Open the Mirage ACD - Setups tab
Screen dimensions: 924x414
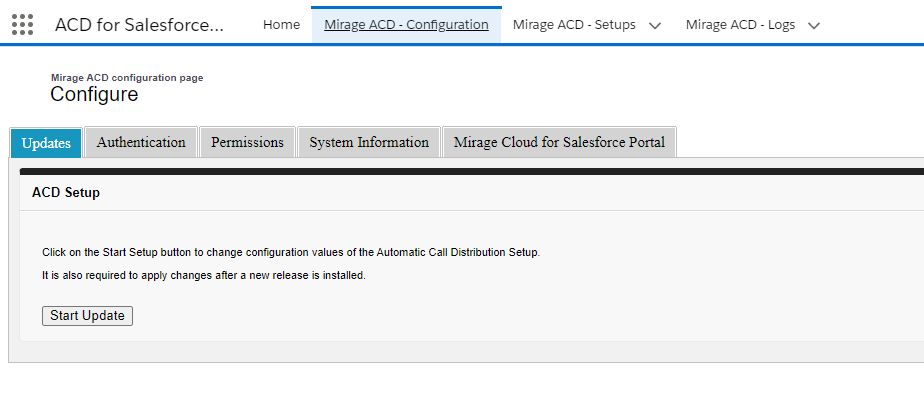pyautogui.click(x=574, y=25)
